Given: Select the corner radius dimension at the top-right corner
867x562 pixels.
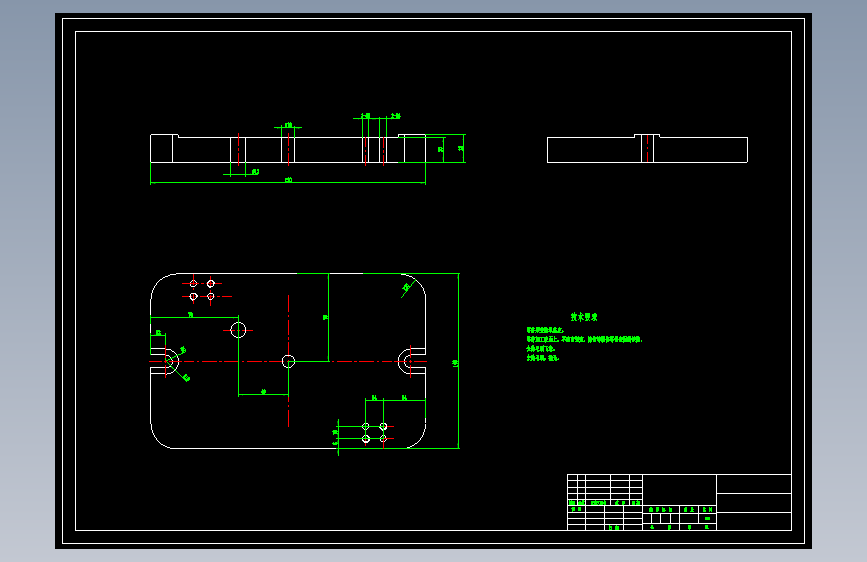Looking at the screenshot, I should click(408, 288).
